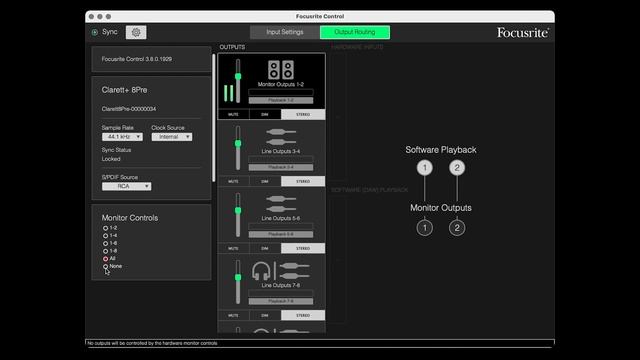Click the custom name field for Line Outputs 5-6
Image resolution: width=640 pixels, height=360 pixels.
[281, 226]
